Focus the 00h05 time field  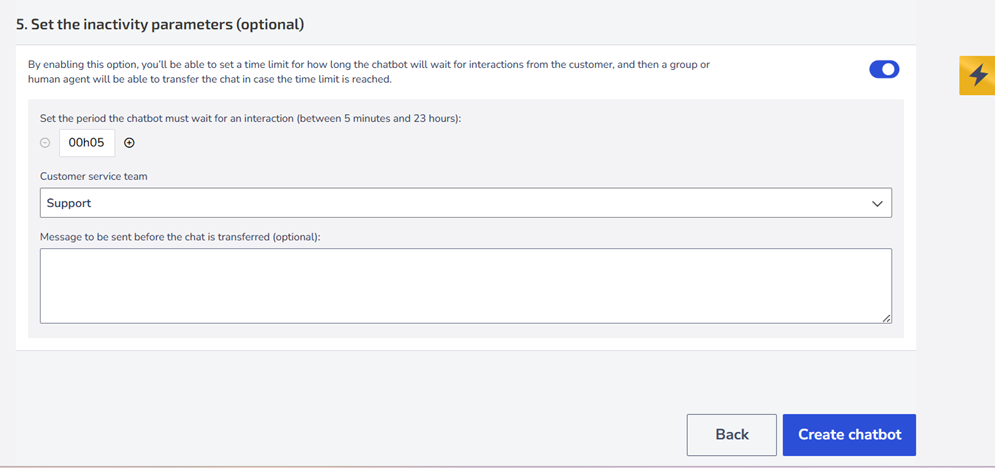87,143
